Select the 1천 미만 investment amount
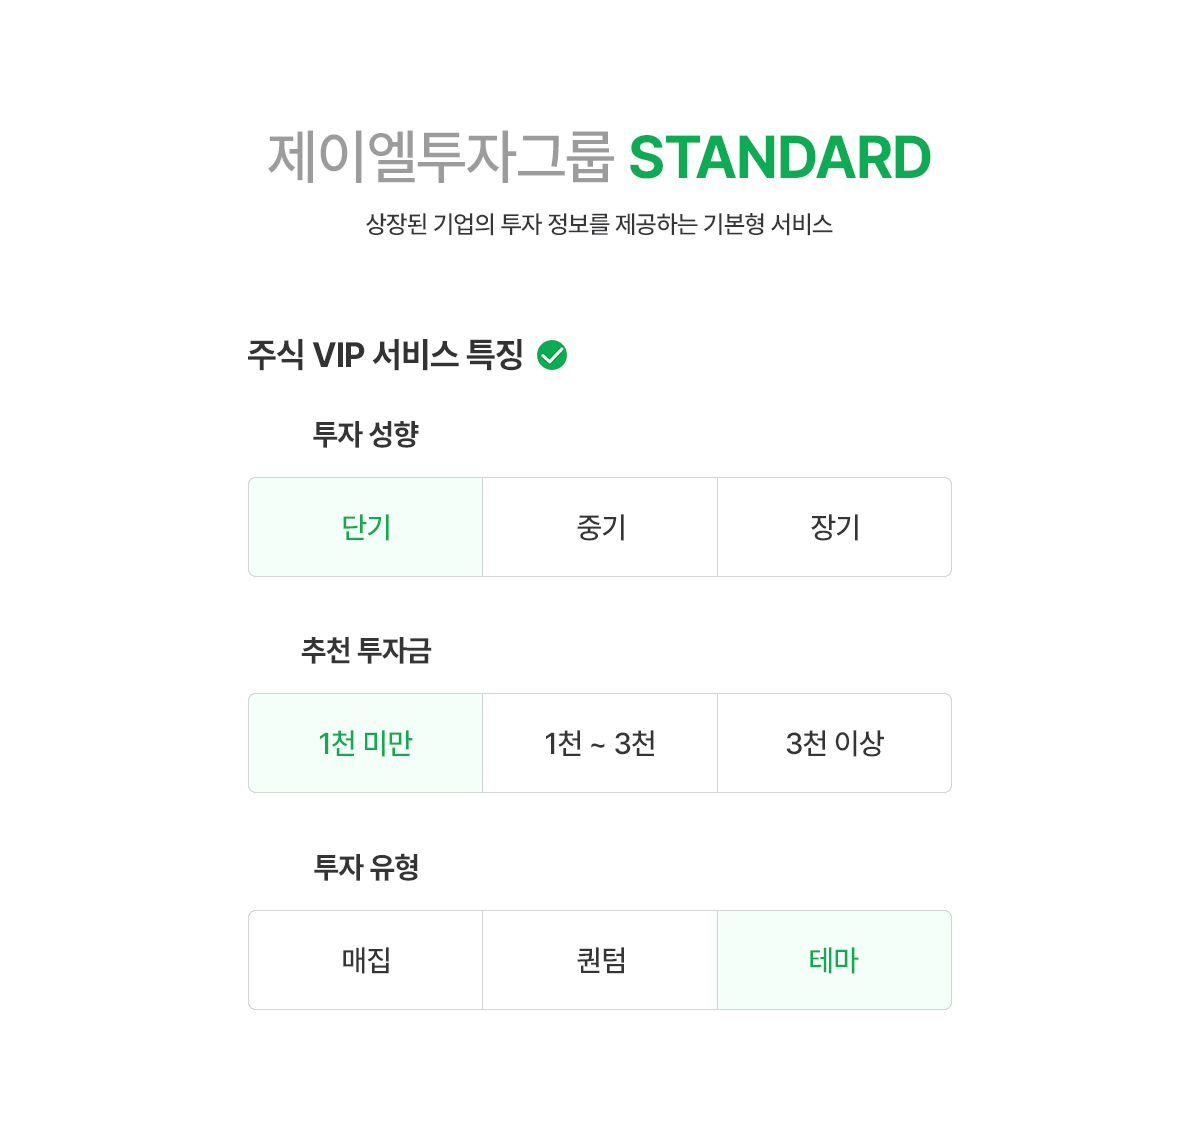 [x=366, y=743]
